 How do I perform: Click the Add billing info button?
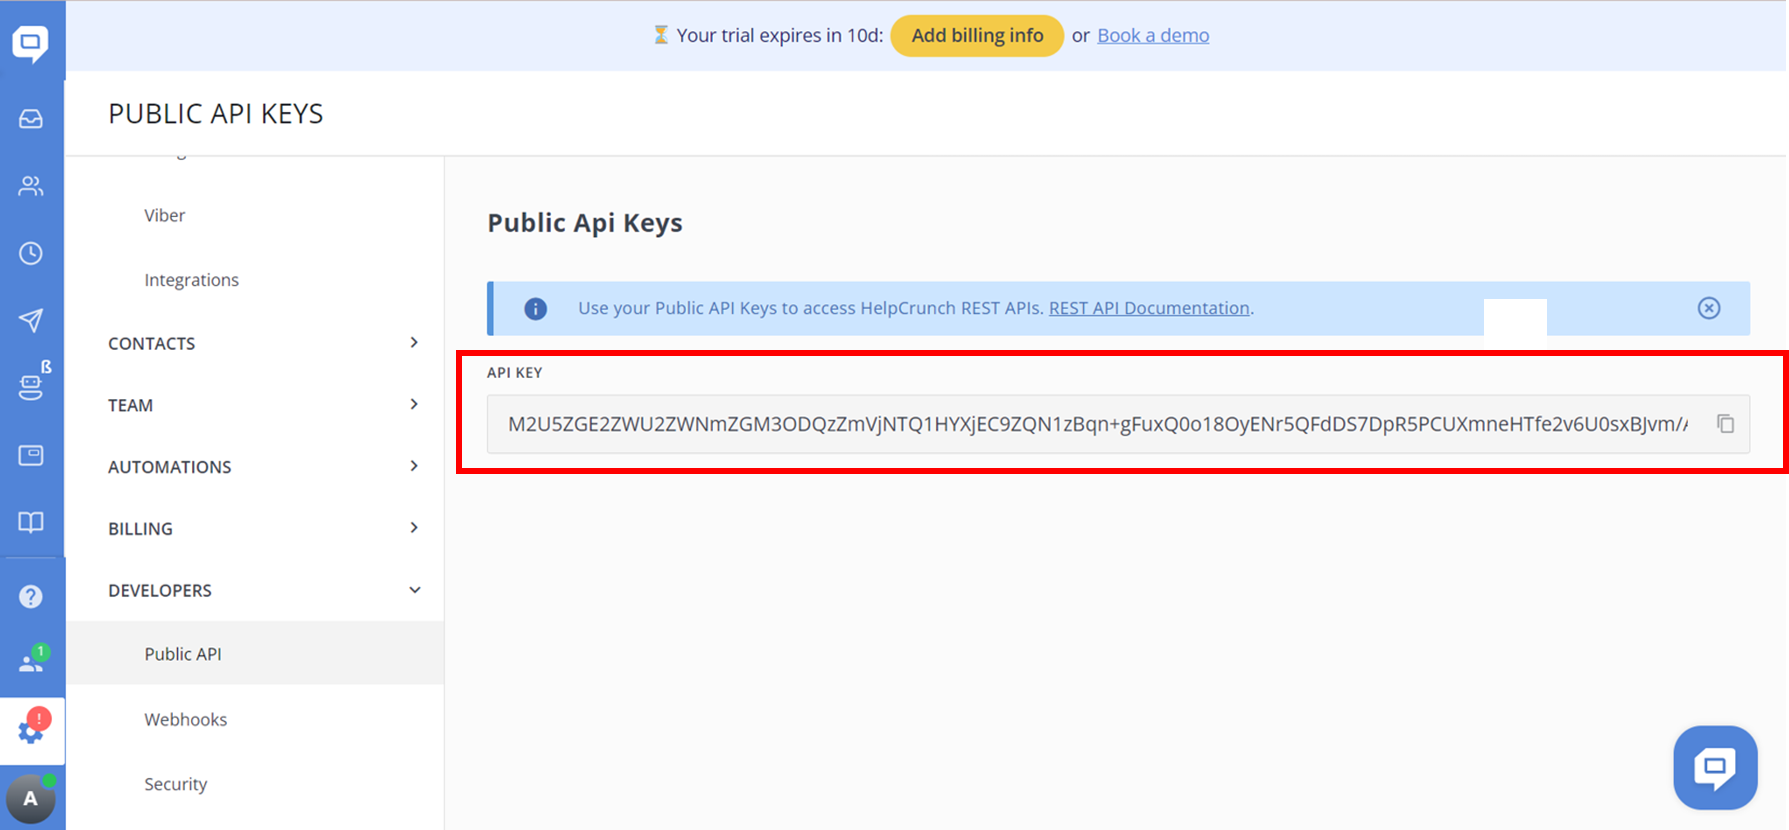(x=976, y=36)
